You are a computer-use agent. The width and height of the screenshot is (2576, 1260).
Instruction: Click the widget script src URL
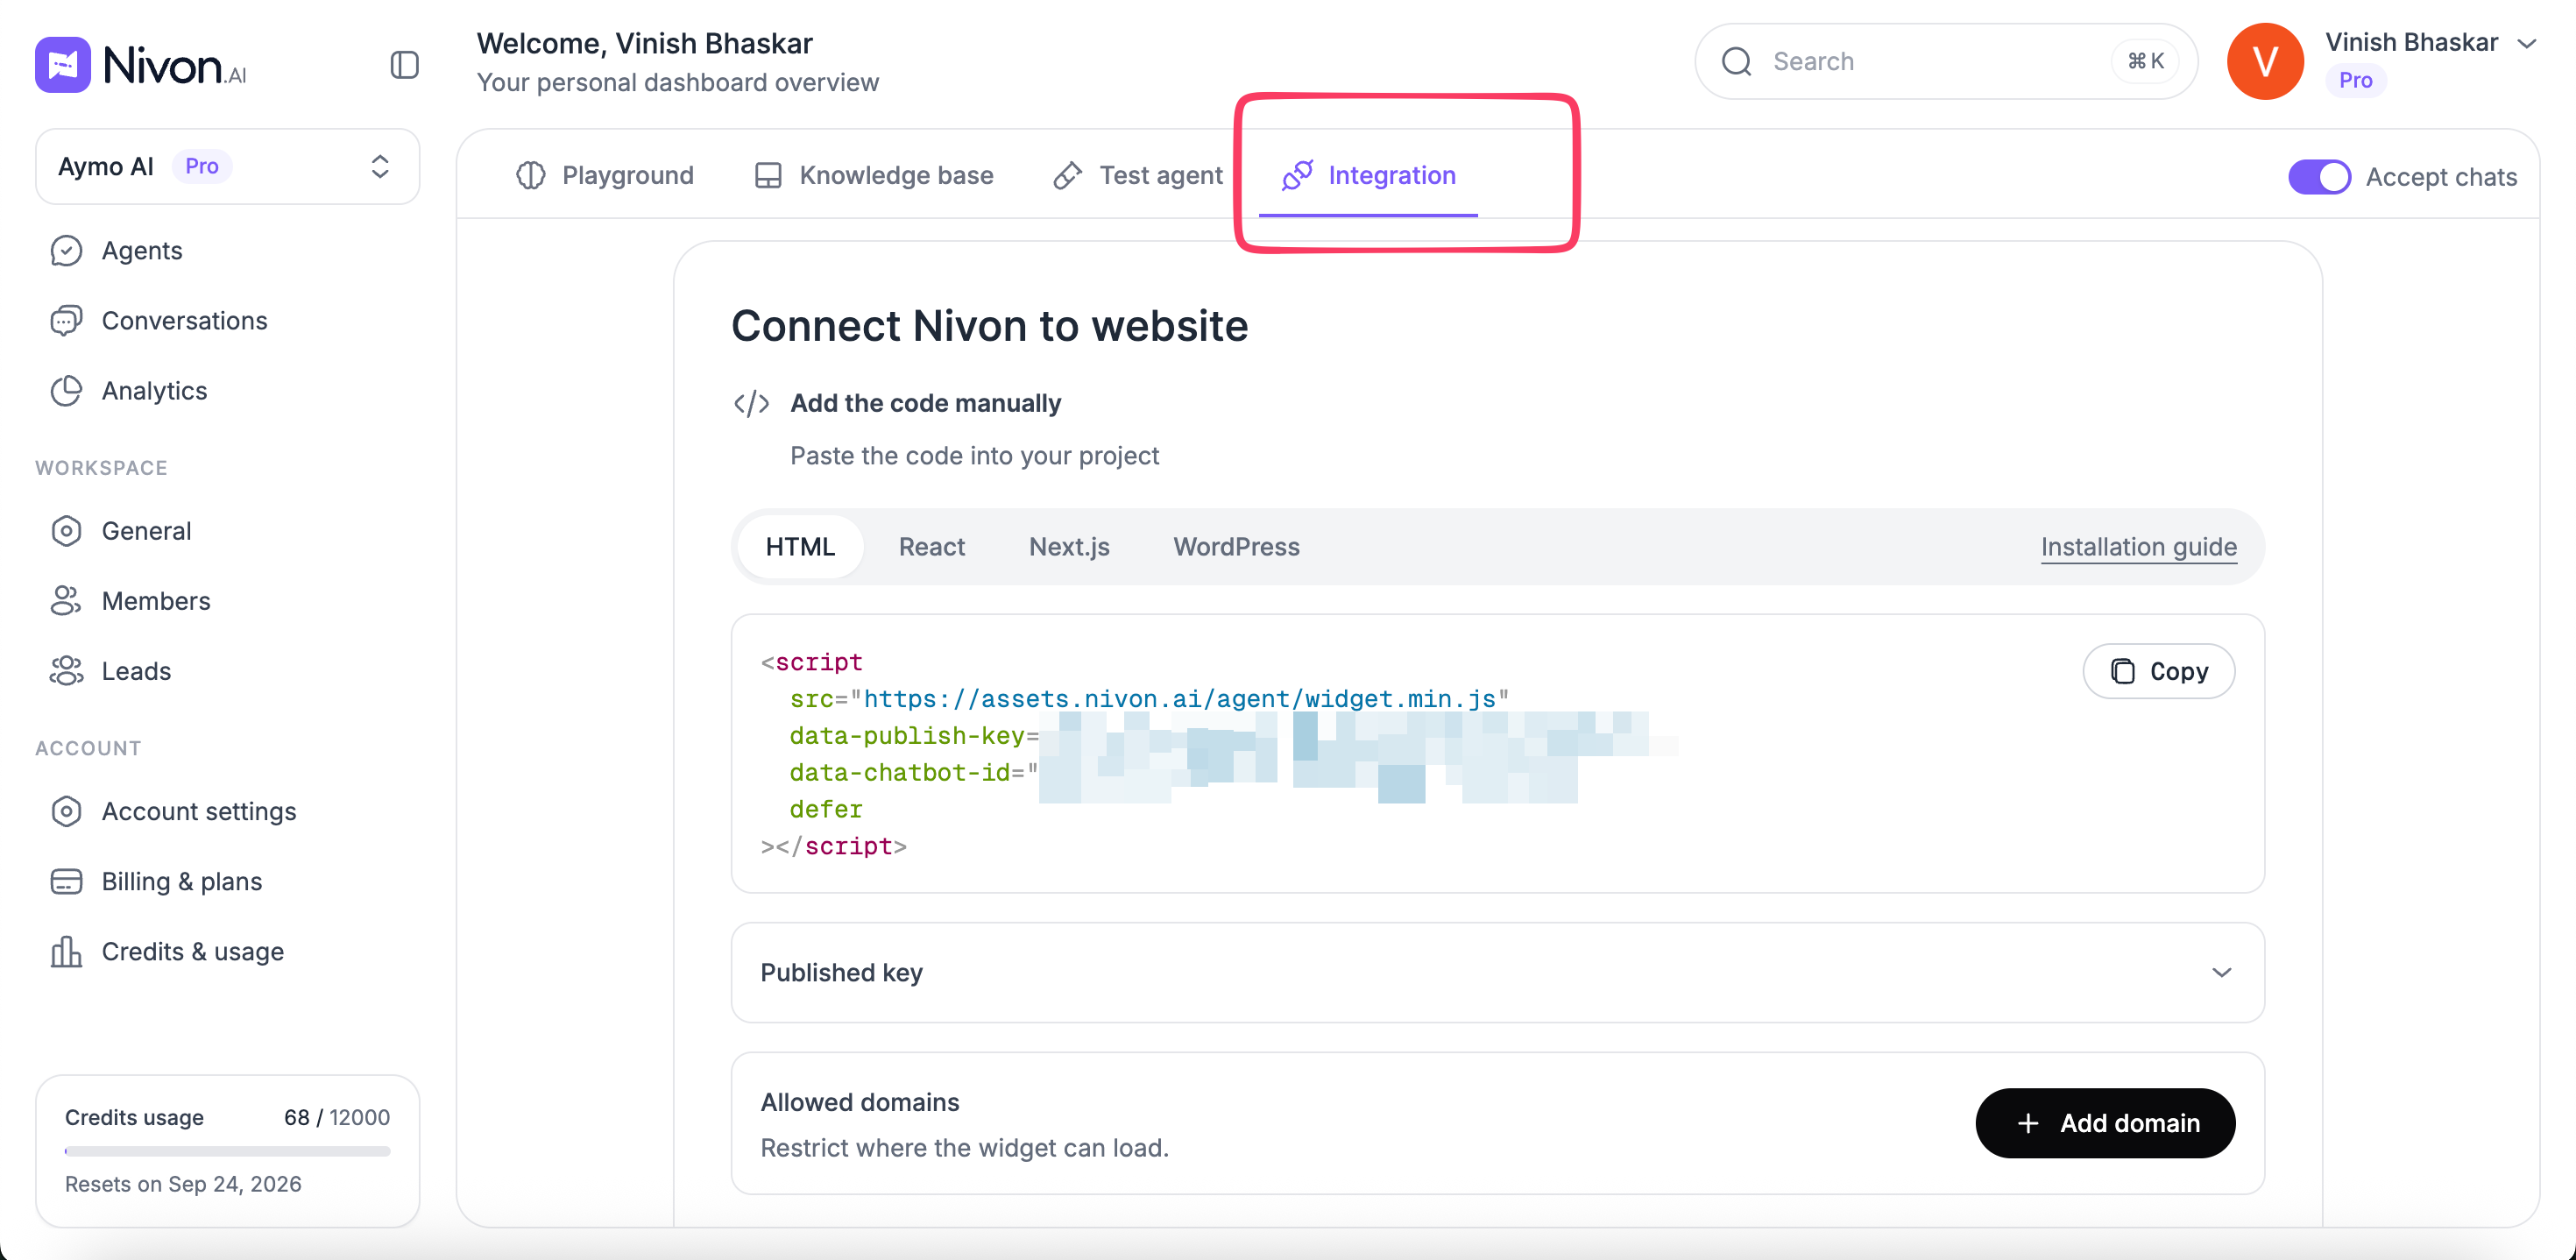1179,699
